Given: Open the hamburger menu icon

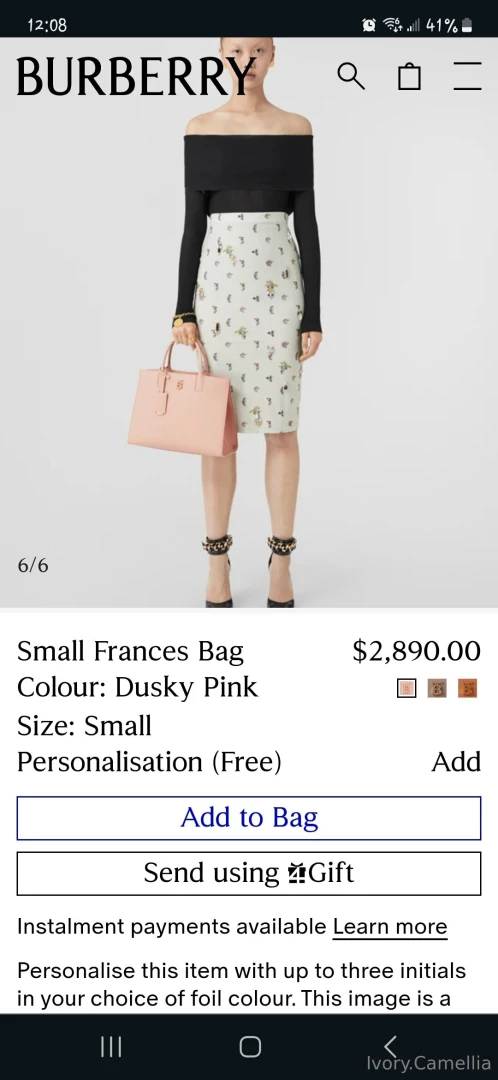Looking at the screenshot, I should coord(467,76).
